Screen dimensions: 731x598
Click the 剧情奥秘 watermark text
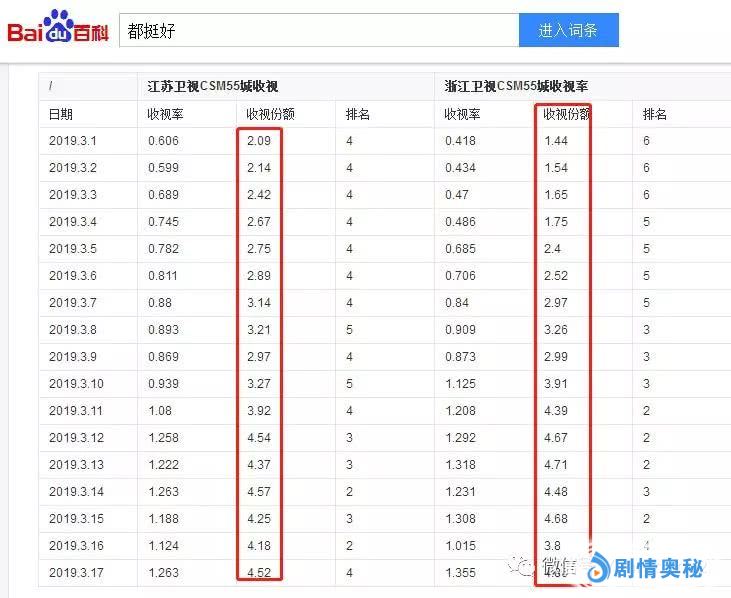(x=658, y=568)
